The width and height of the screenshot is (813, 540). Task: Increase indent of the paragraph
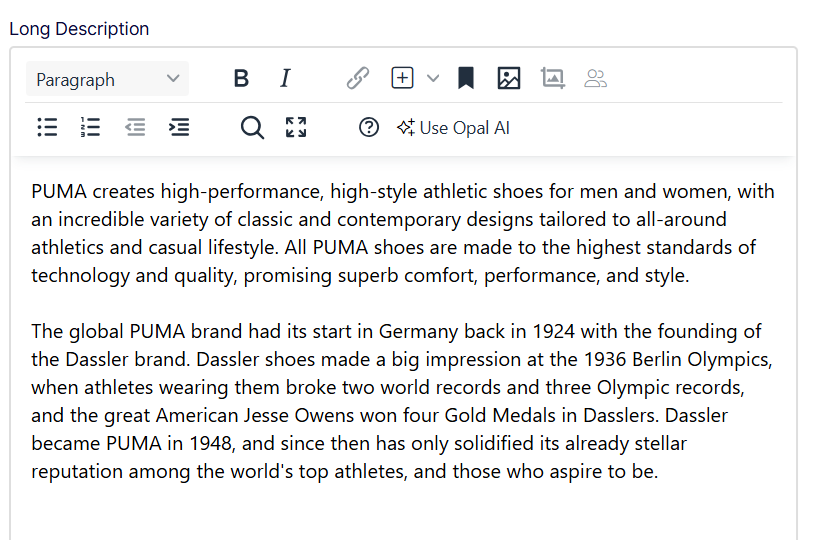coord(179,127)
